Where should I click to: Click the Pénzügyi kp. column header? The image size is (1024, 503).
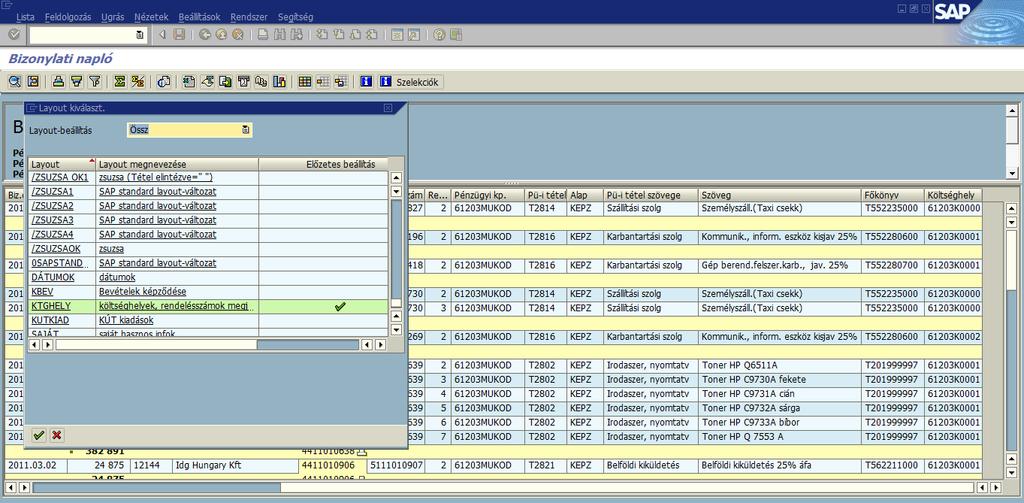click(x=488, y=195)
